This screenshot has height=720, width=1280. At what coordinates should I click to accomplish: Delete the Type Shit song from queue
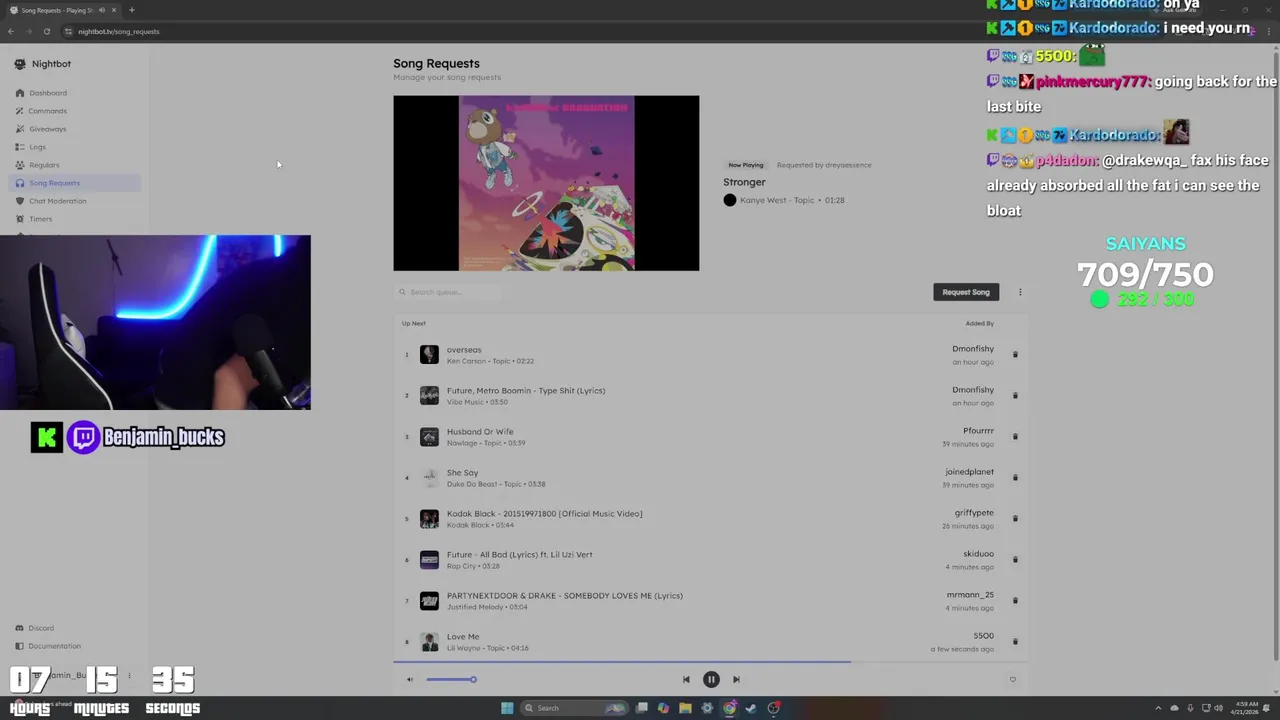pos(1015,395)
